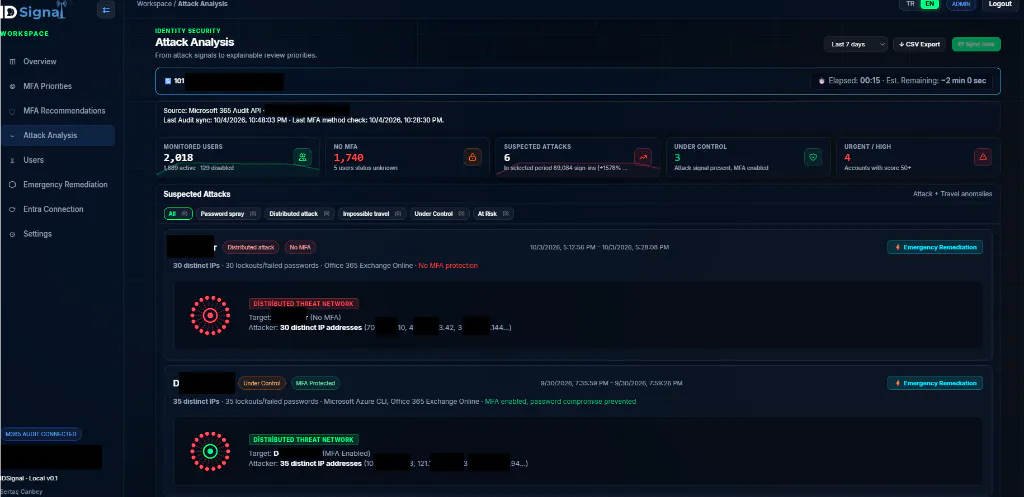Filter by Password spray
The image size is (1024, 497).
point(229,214)
